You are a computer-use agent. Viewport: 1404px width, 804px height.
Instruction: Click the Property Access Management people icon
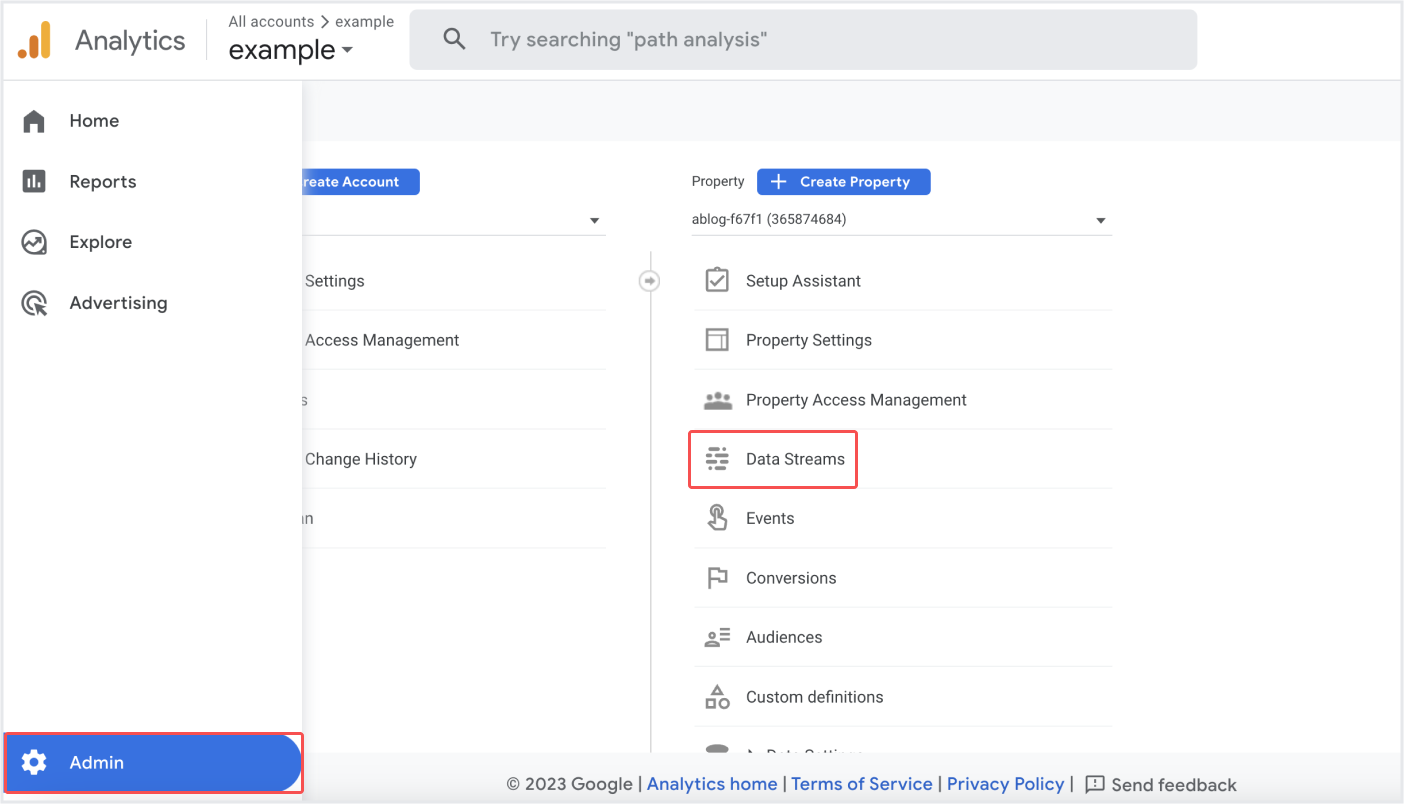tap(718, 400)
